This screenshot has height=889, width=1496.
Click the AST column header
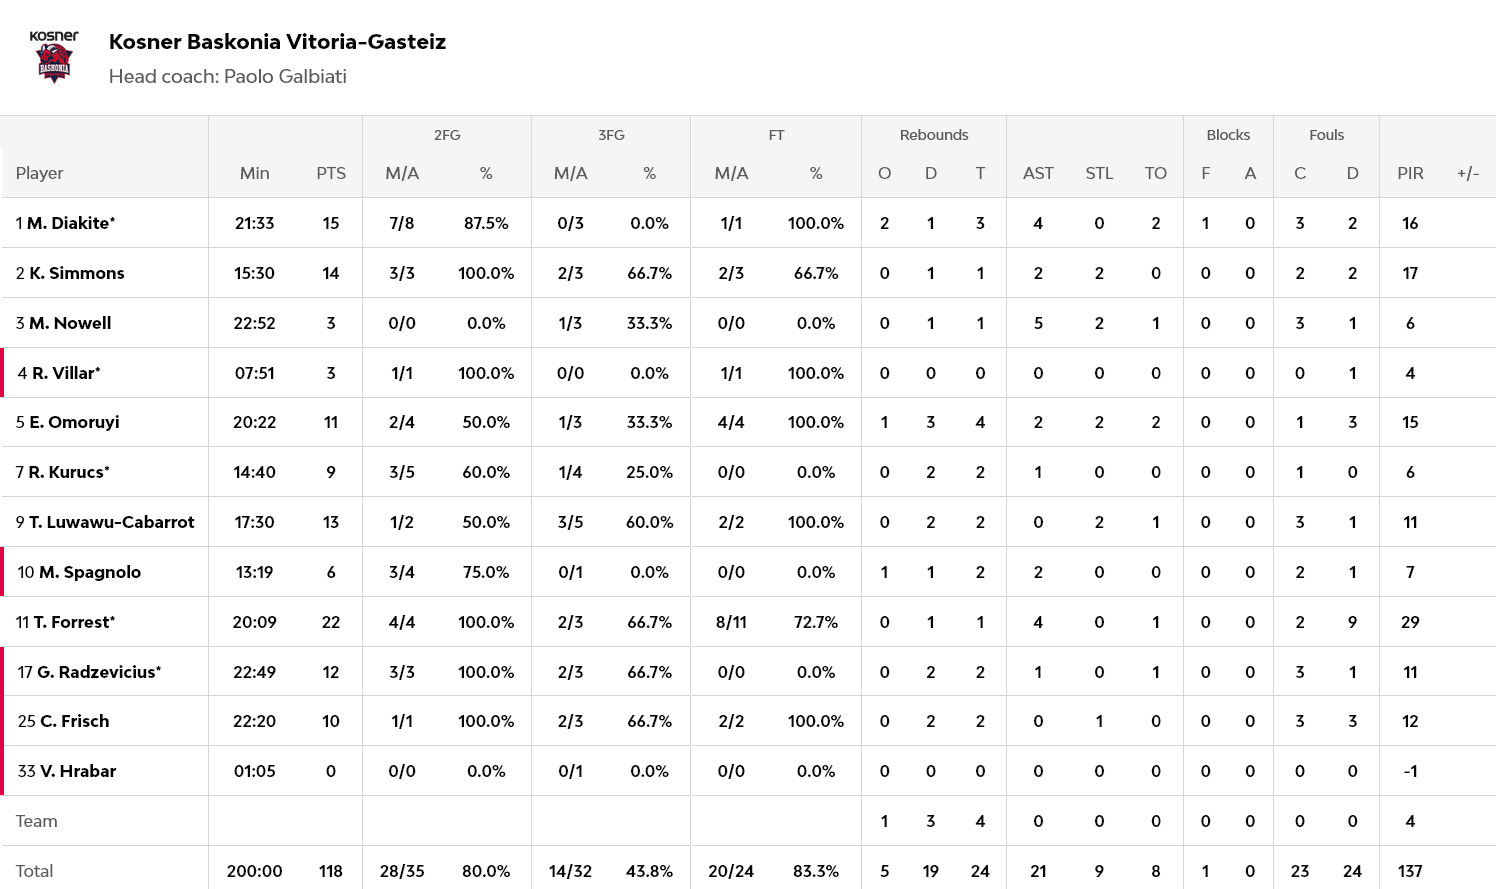pyautogui.click(x=1038, y=173)
